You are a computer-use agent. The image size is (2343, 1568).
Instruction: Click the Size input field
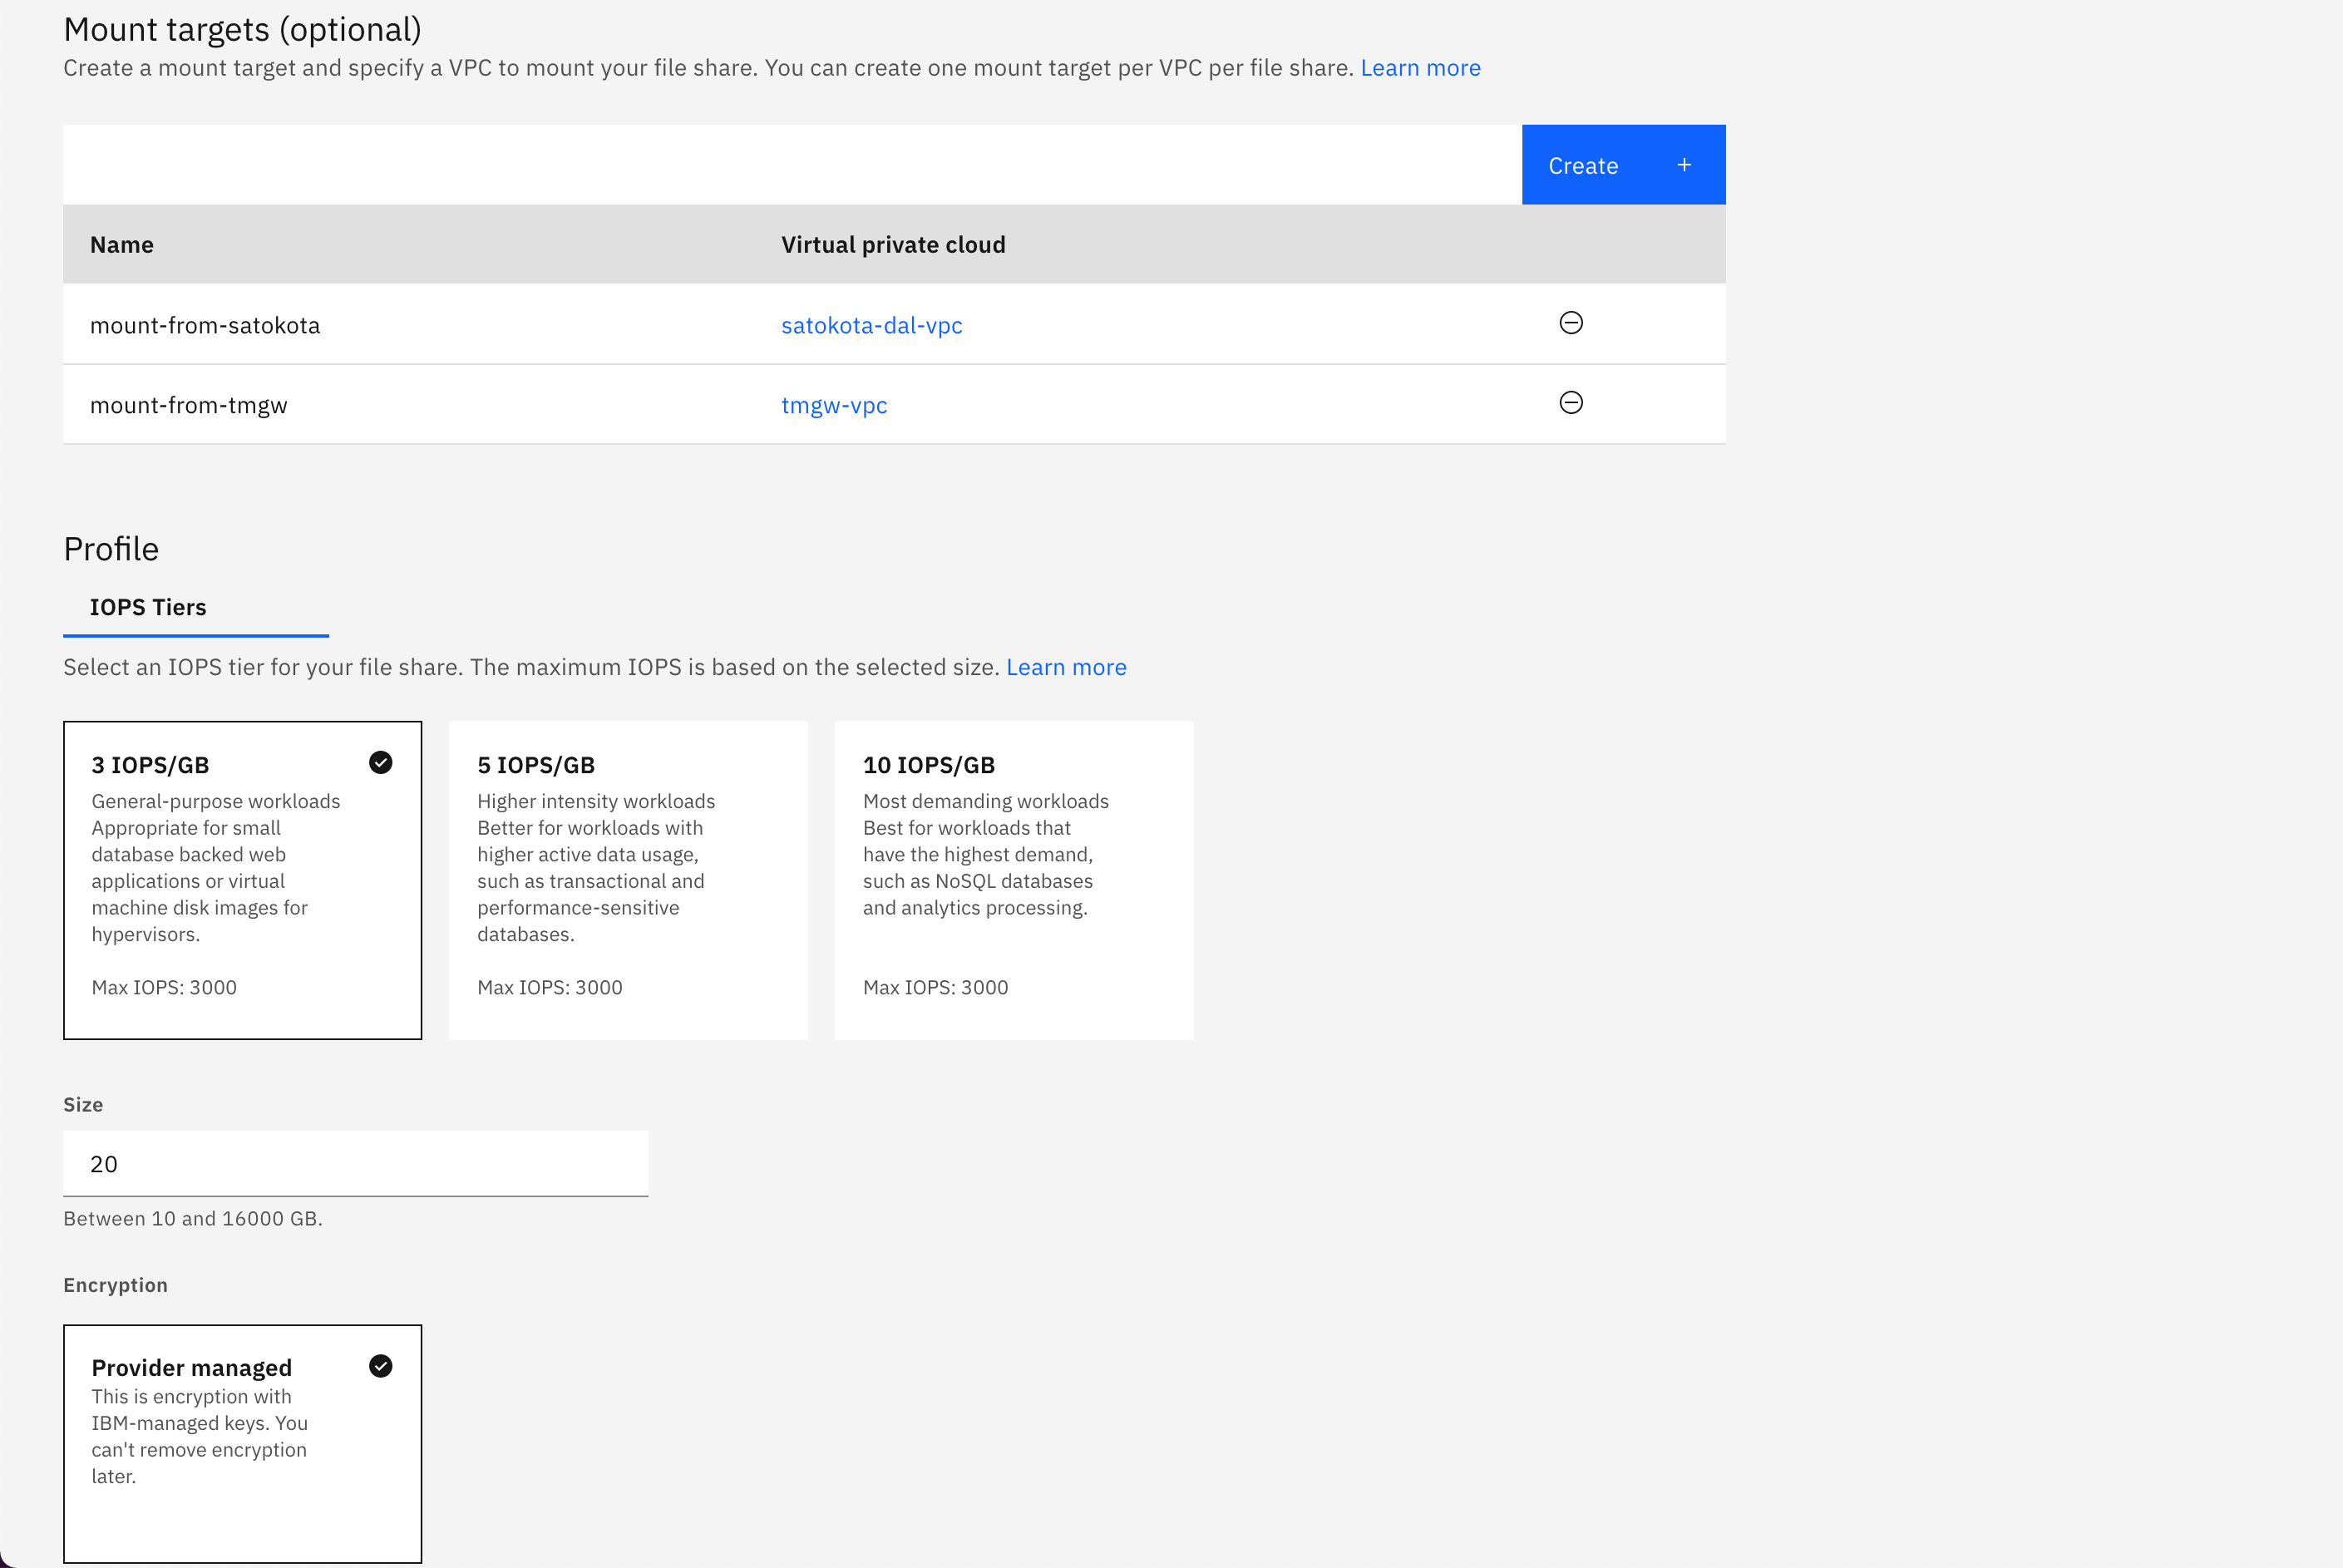(355, 1163)
